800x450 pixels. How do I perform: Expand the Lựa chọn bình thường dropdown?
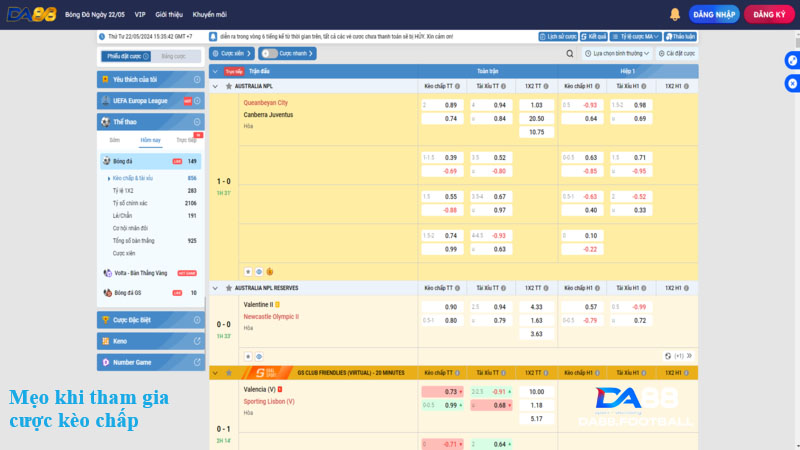click(x=616, y=53)
